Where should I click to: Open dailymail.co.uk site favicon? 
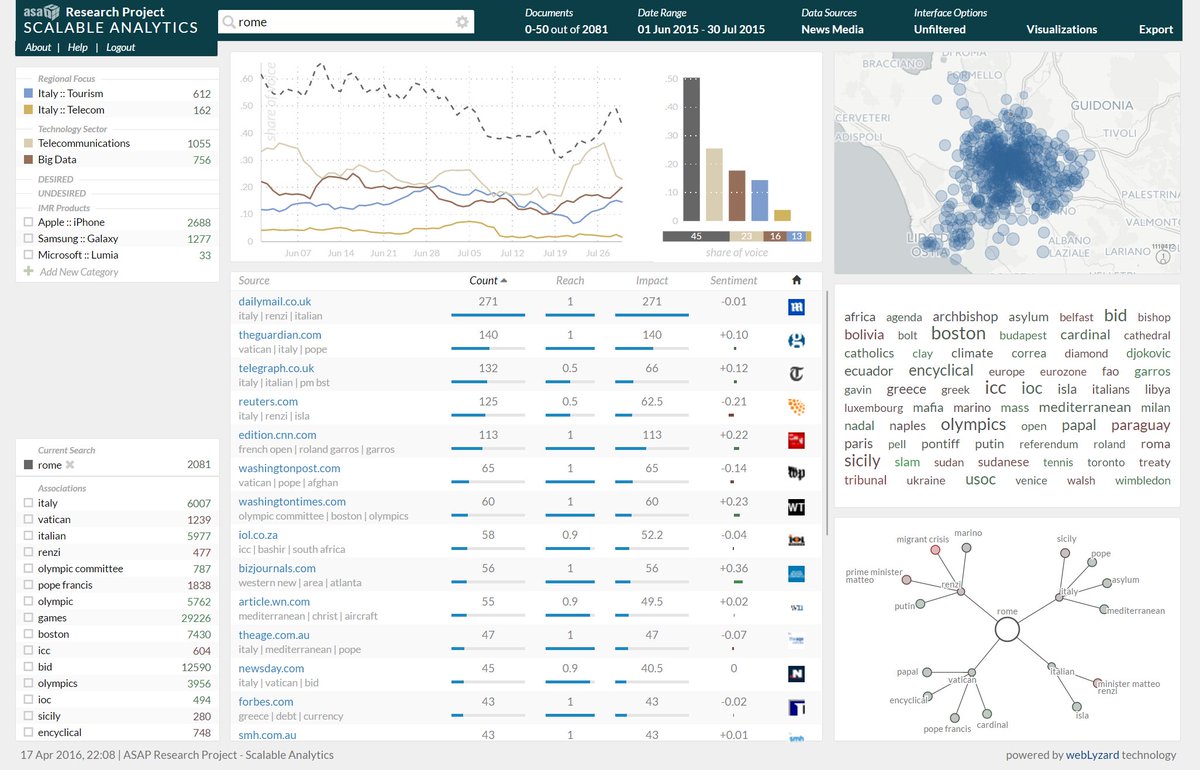796,308
